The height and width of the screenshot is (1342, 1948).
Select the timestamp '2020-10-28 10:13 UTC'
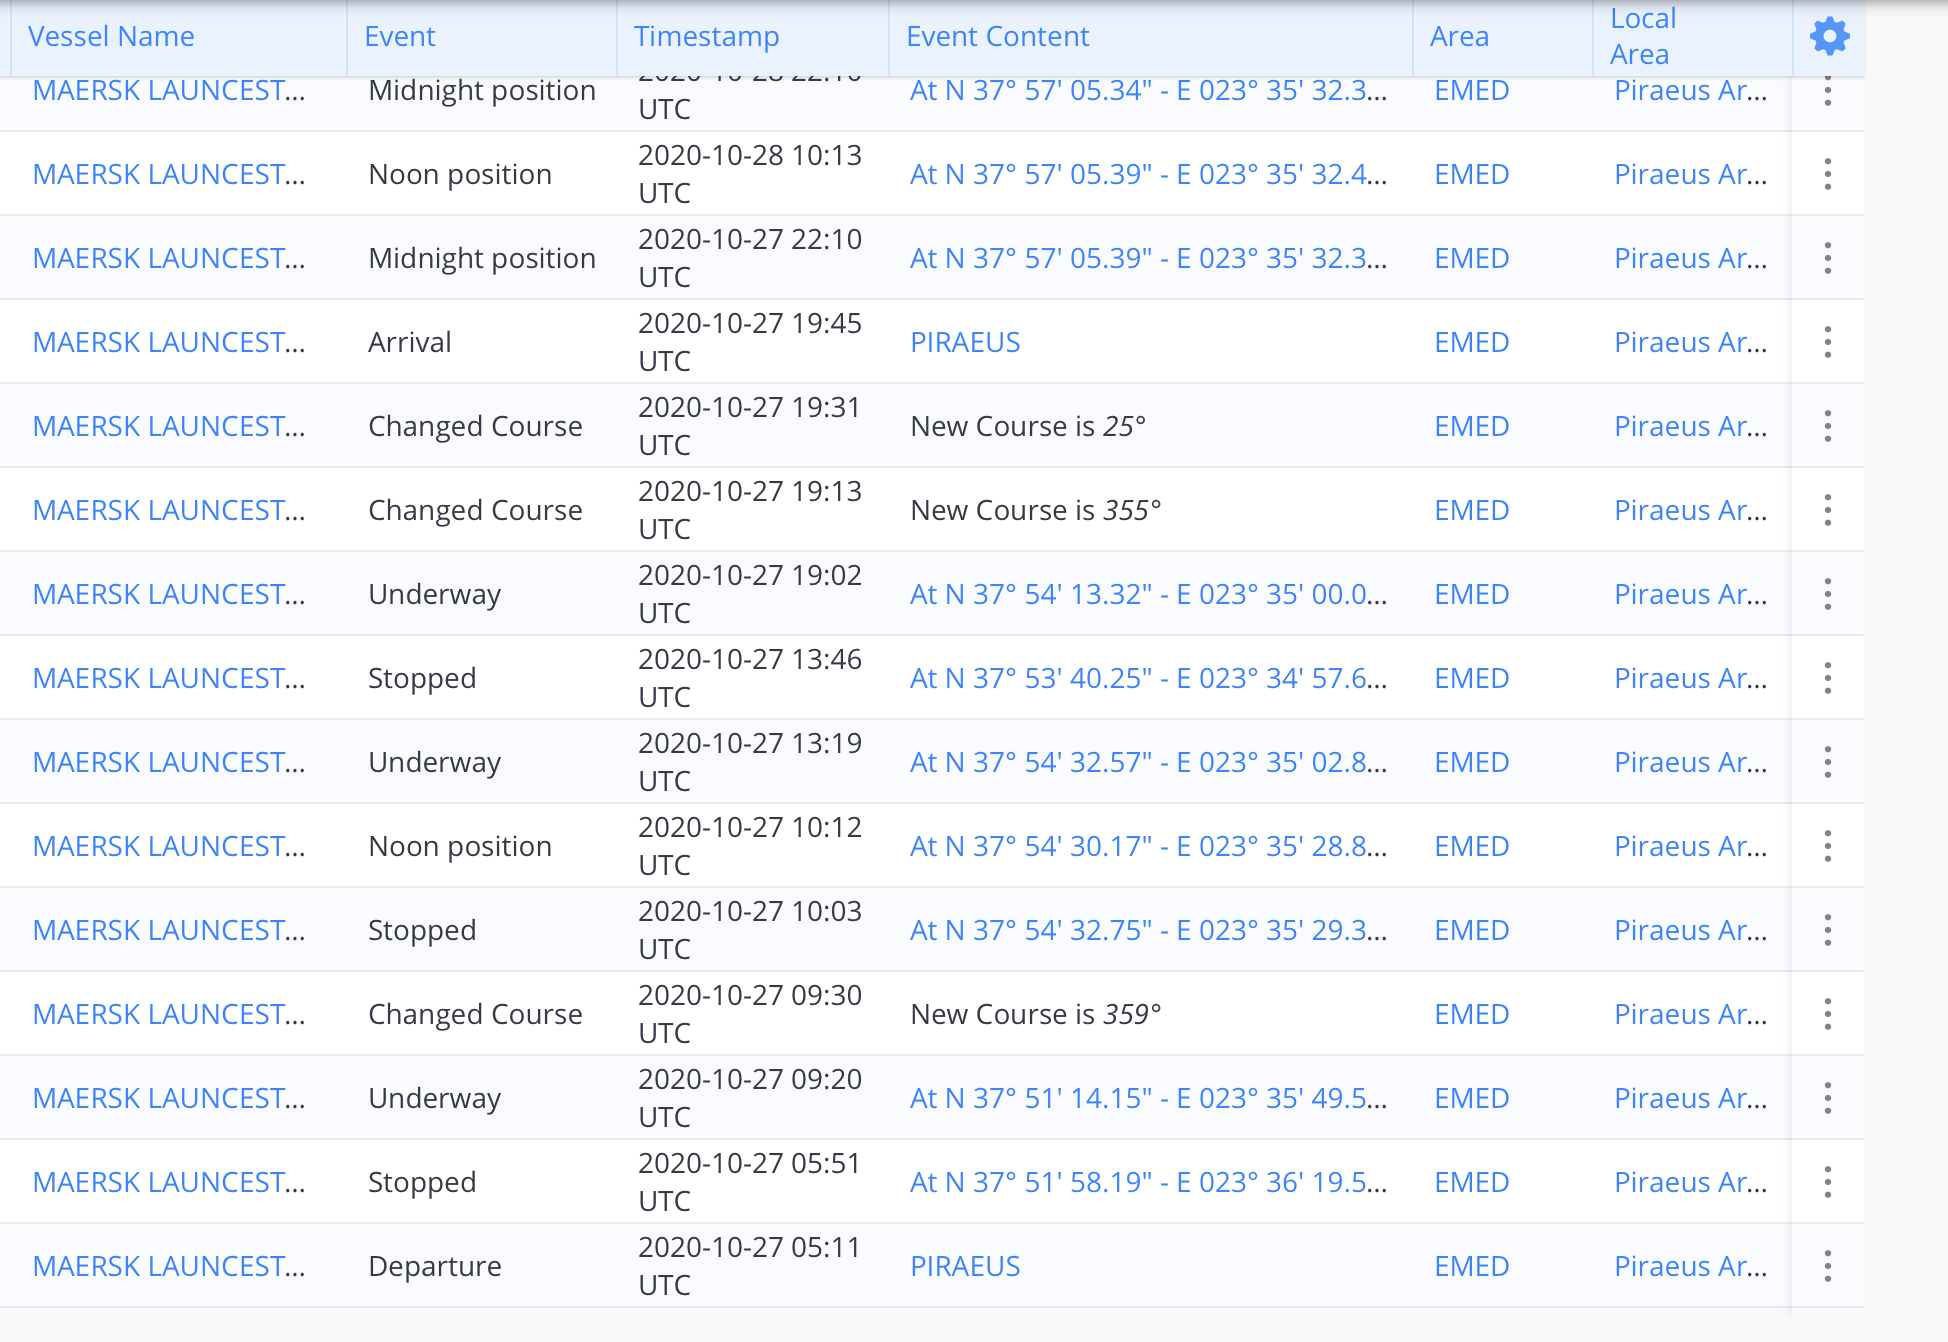(750, 174)
